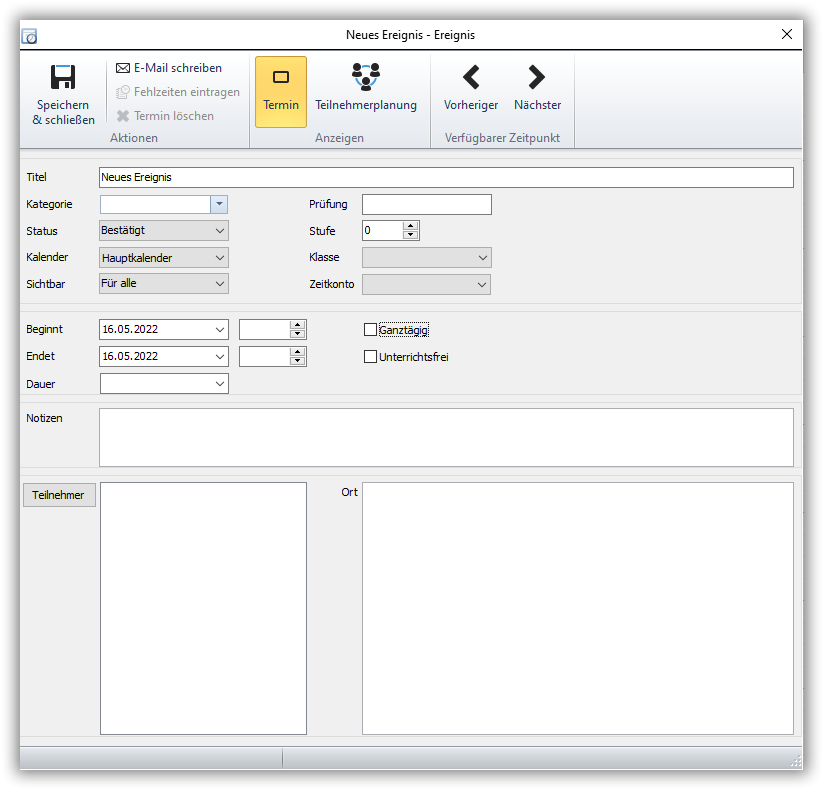Open the Kalender dropdown with Hauptkalender

click(x=220, y=257)
